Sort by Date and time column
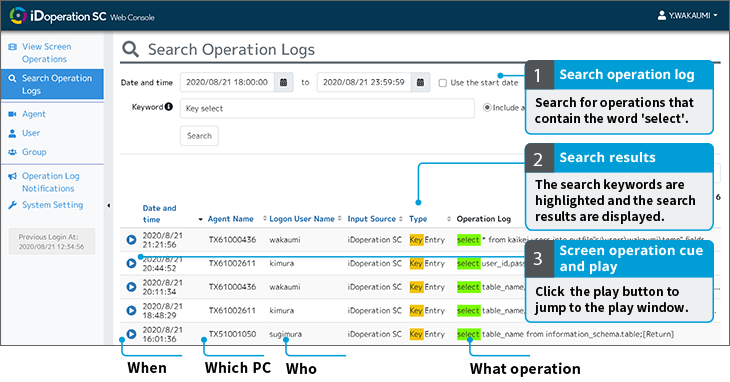Image resolution: width=730 pixels, height=382 pixels. 159,214
